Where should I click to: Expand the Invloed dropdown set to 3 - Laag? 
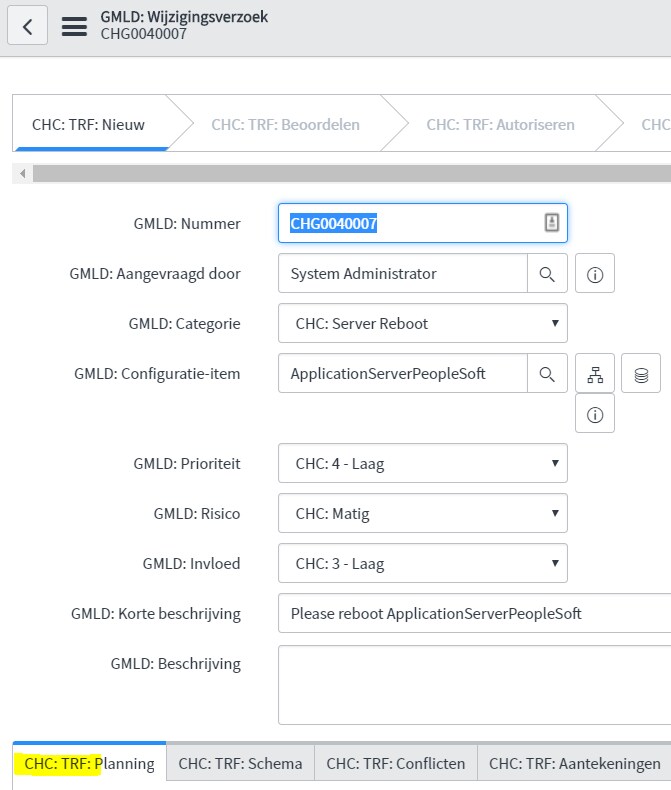(x=423, y=563)
